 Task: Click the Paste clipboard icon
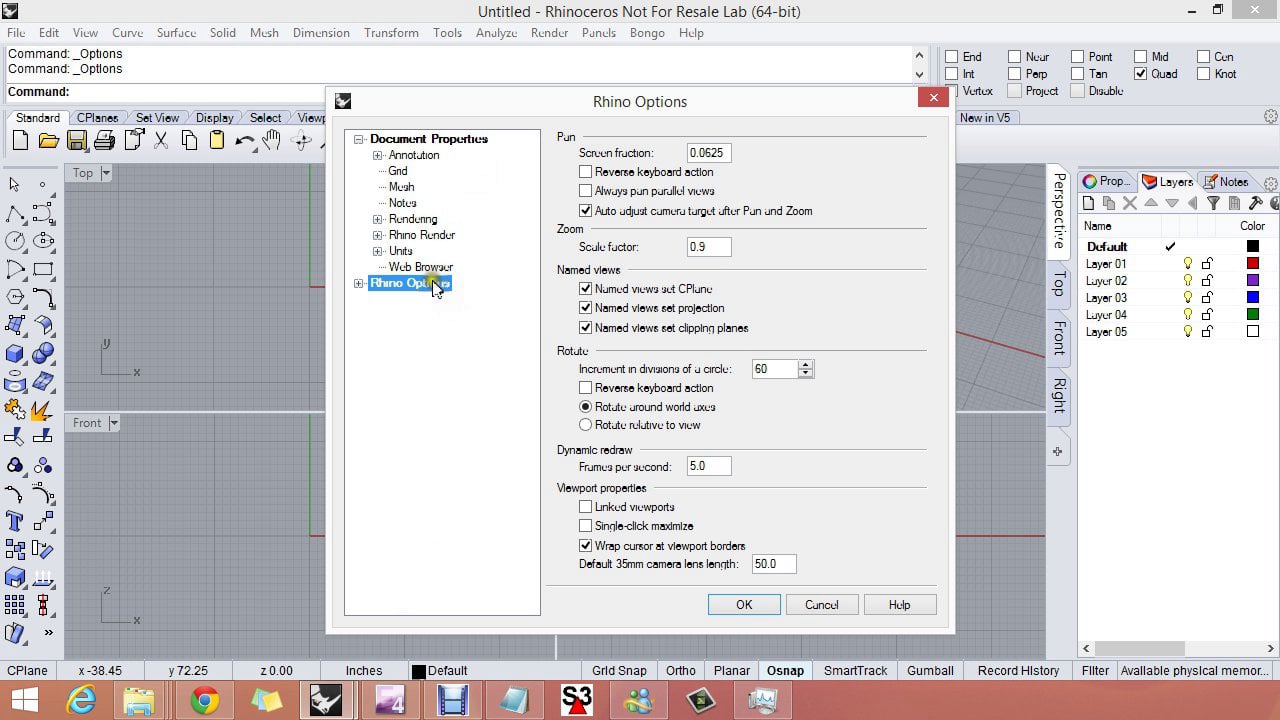pyautogui.click(x=217, y=141)
